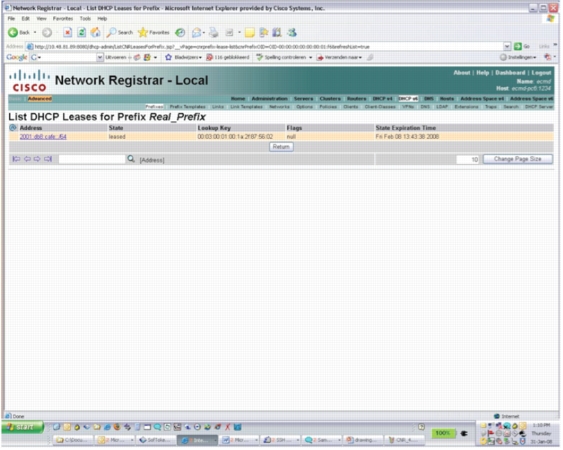Focus the page size field showing 10
Image resolution: width=563 pixels, height=450 pixels.
(x=467, y=159)
